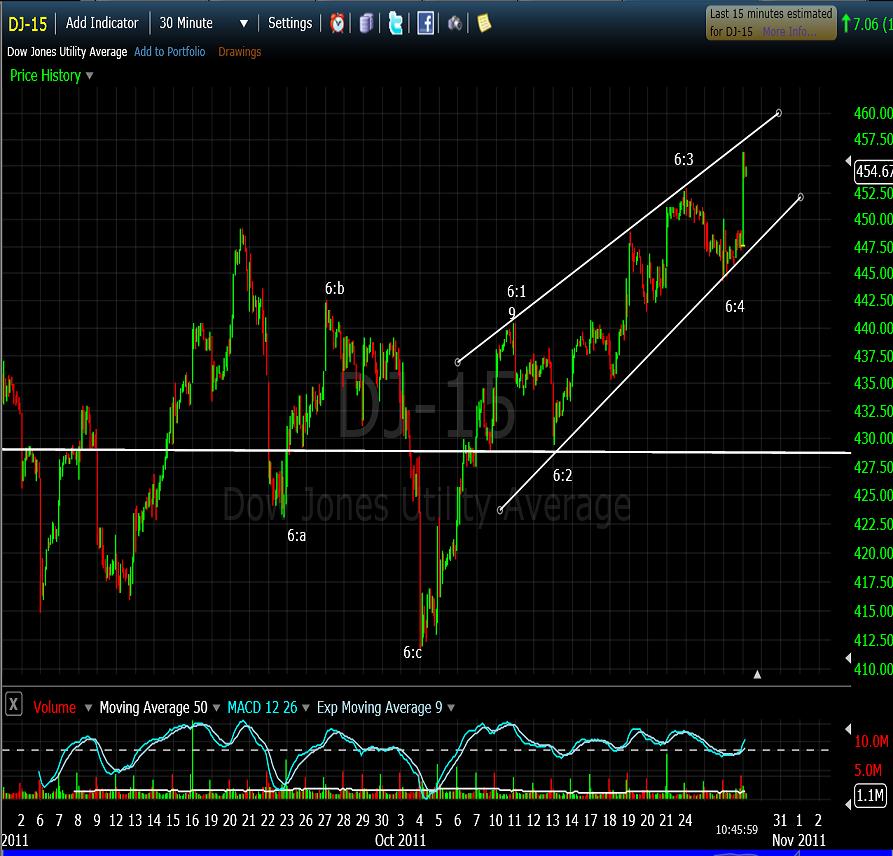
Task: Expand the Price History dropdown
Action: click(x=89, y=75)
